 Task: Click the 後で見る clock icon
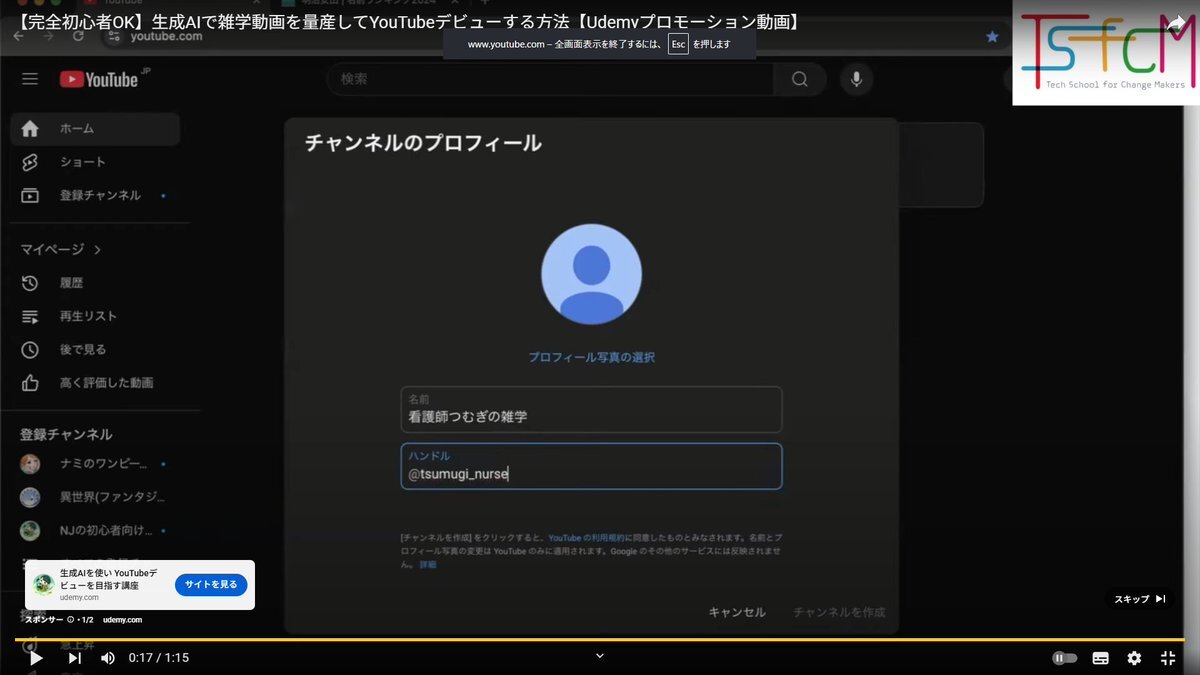click(30, 349)
